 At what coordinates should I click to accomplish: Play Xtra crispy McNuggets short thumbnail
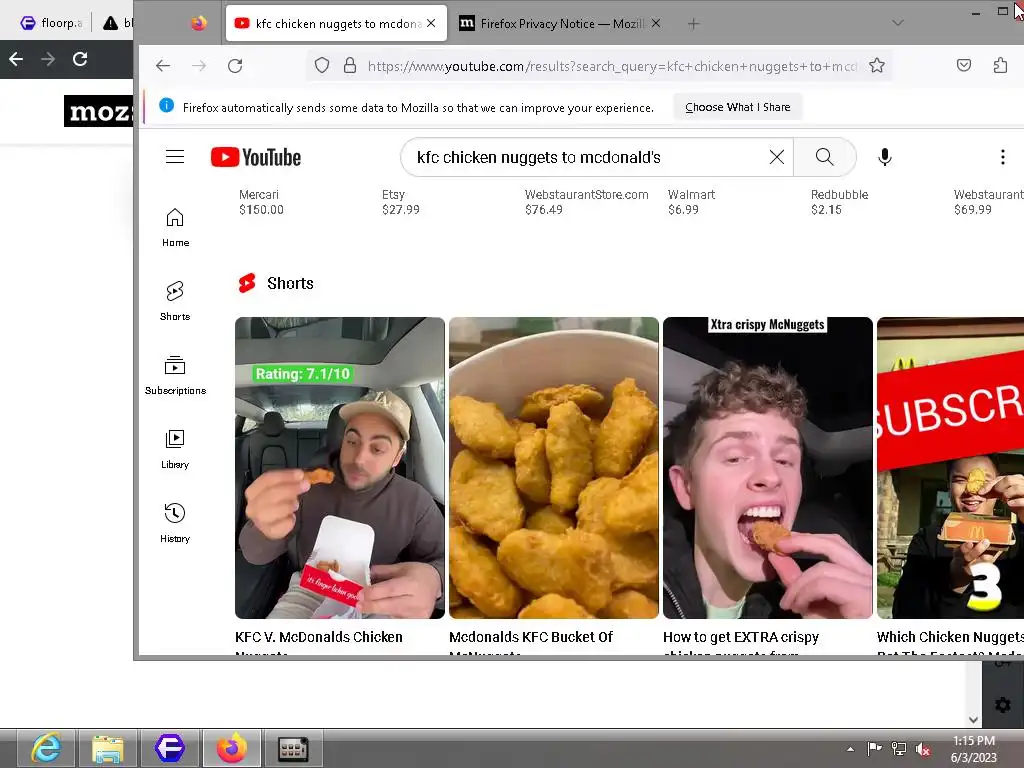click(x=767, y=468)
